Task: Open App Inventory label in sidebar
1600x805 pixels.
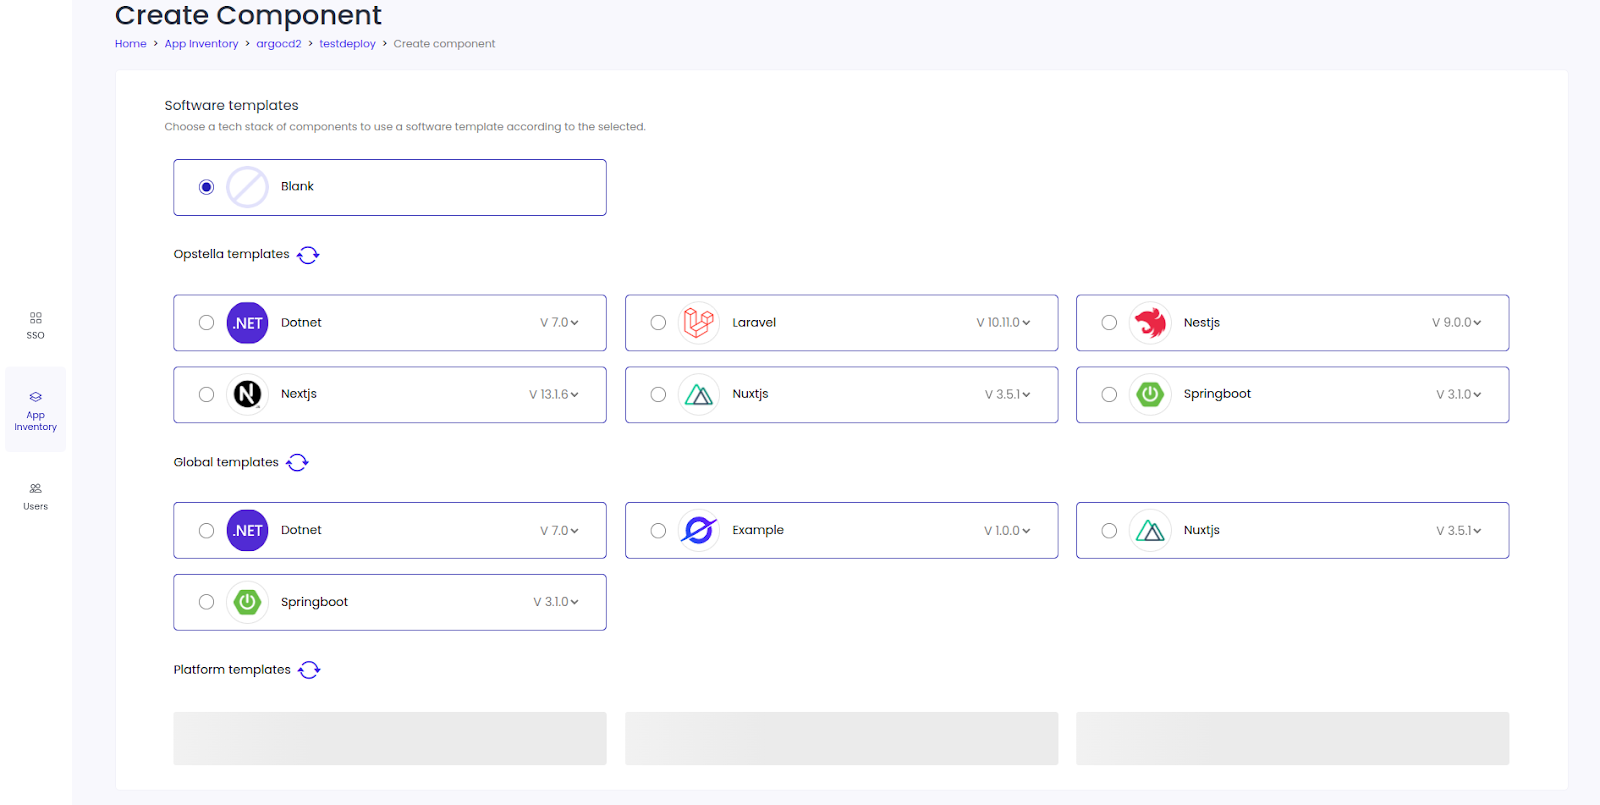Action: [x=36, y=421]
